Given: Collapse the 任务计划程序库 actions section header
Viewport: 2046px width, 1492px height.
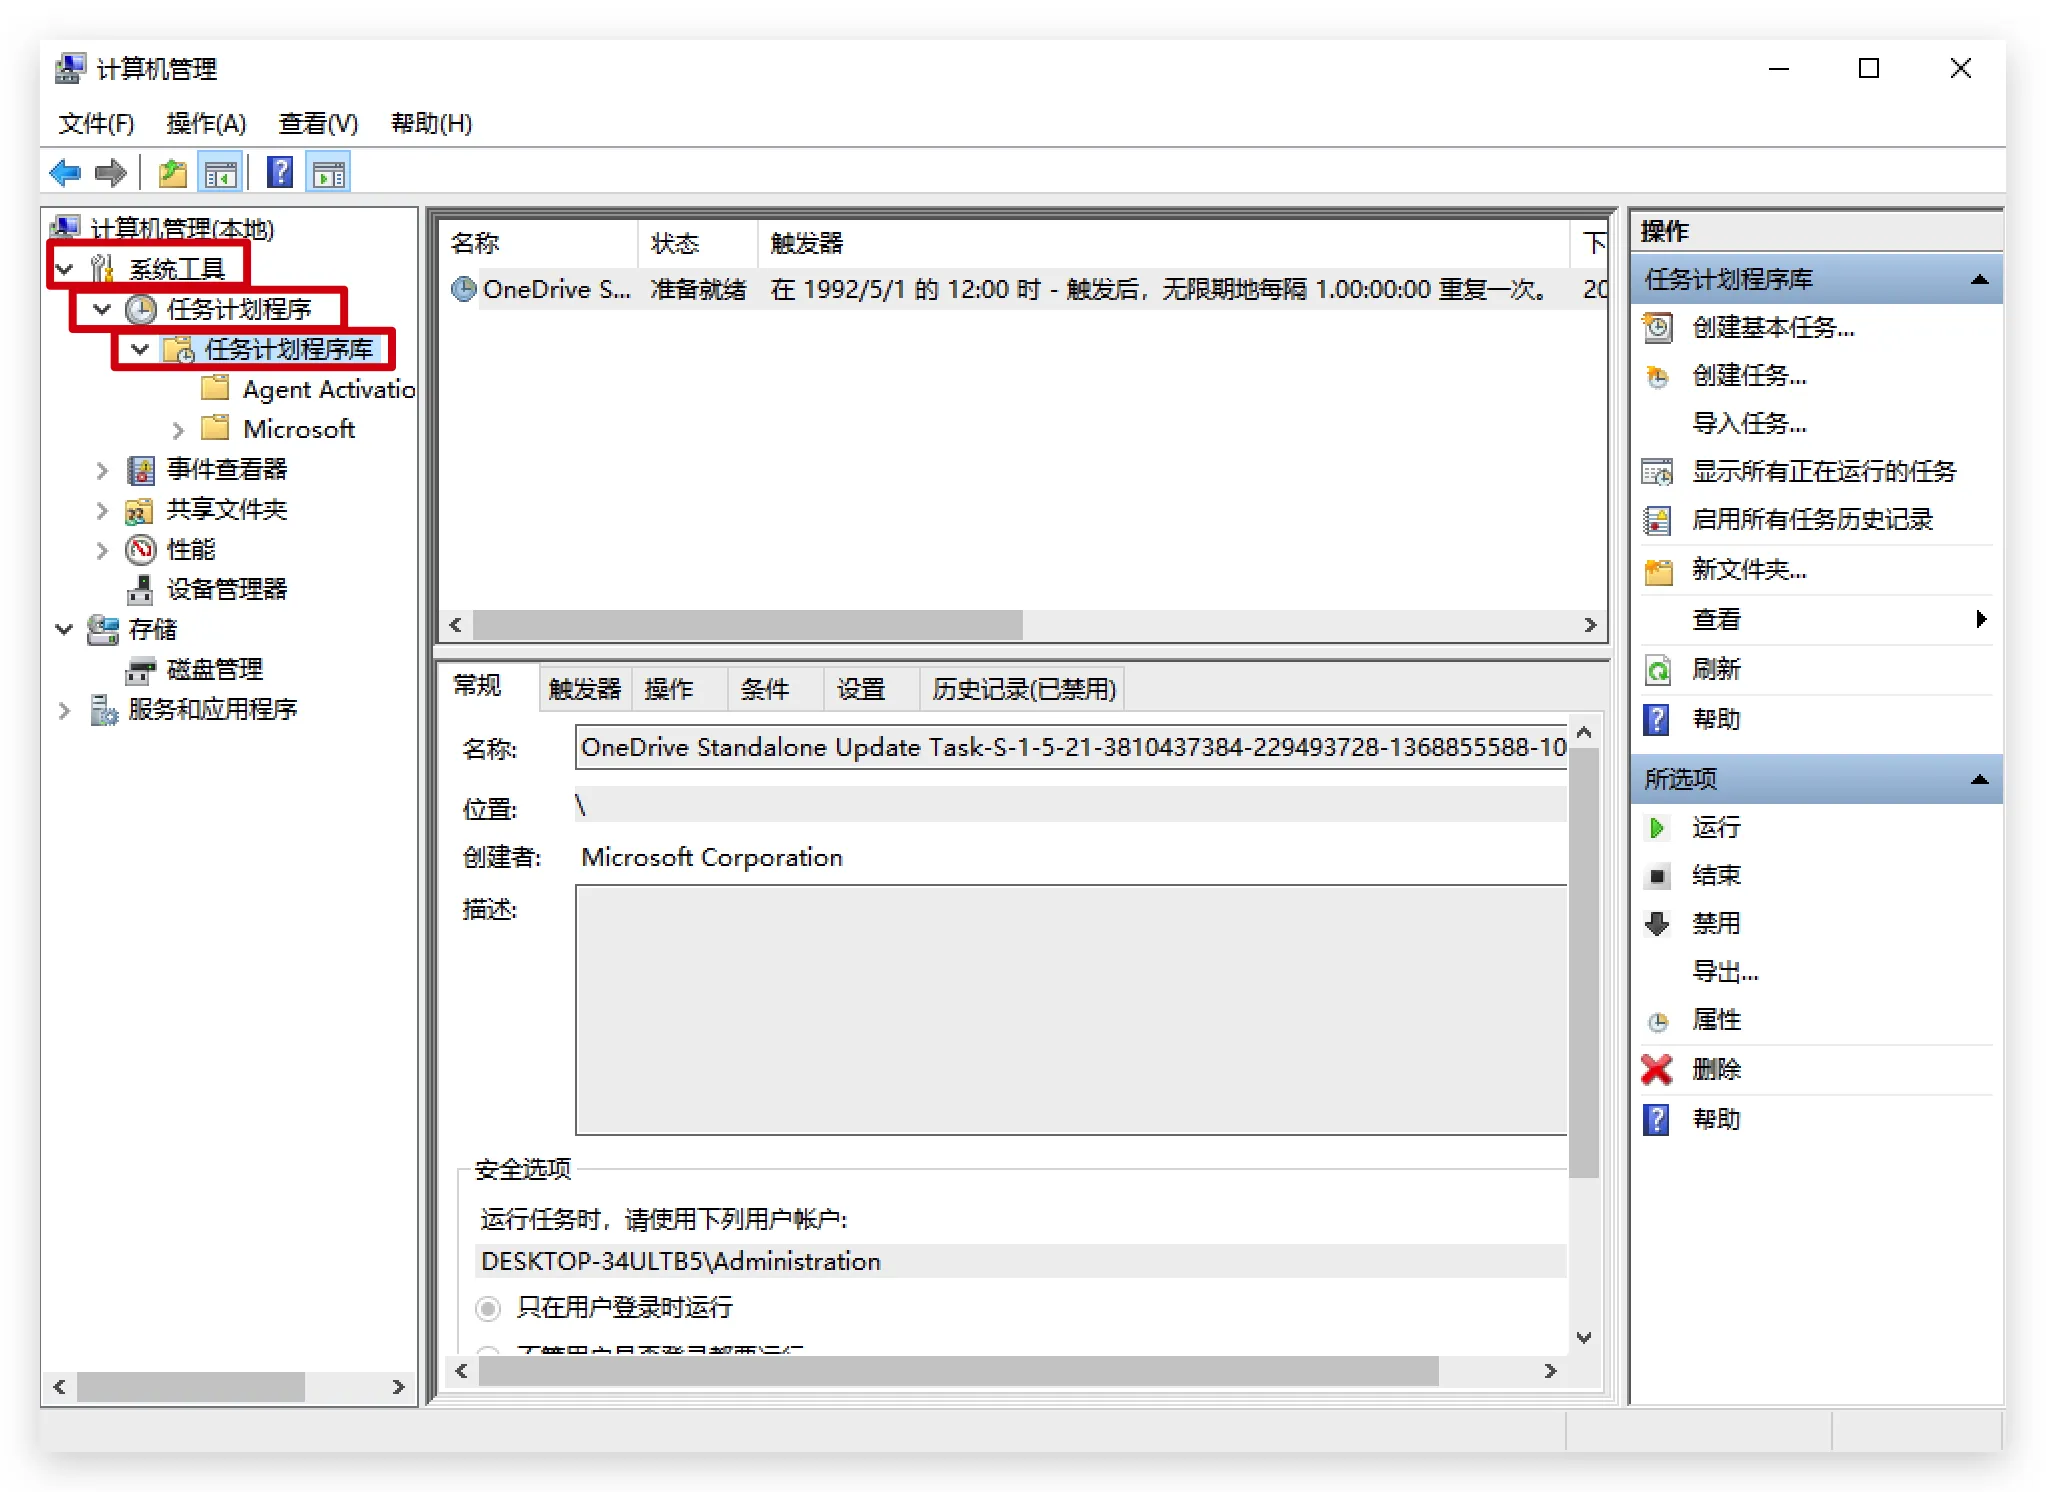Looking at the screenshot, I should pos(1817,279).
